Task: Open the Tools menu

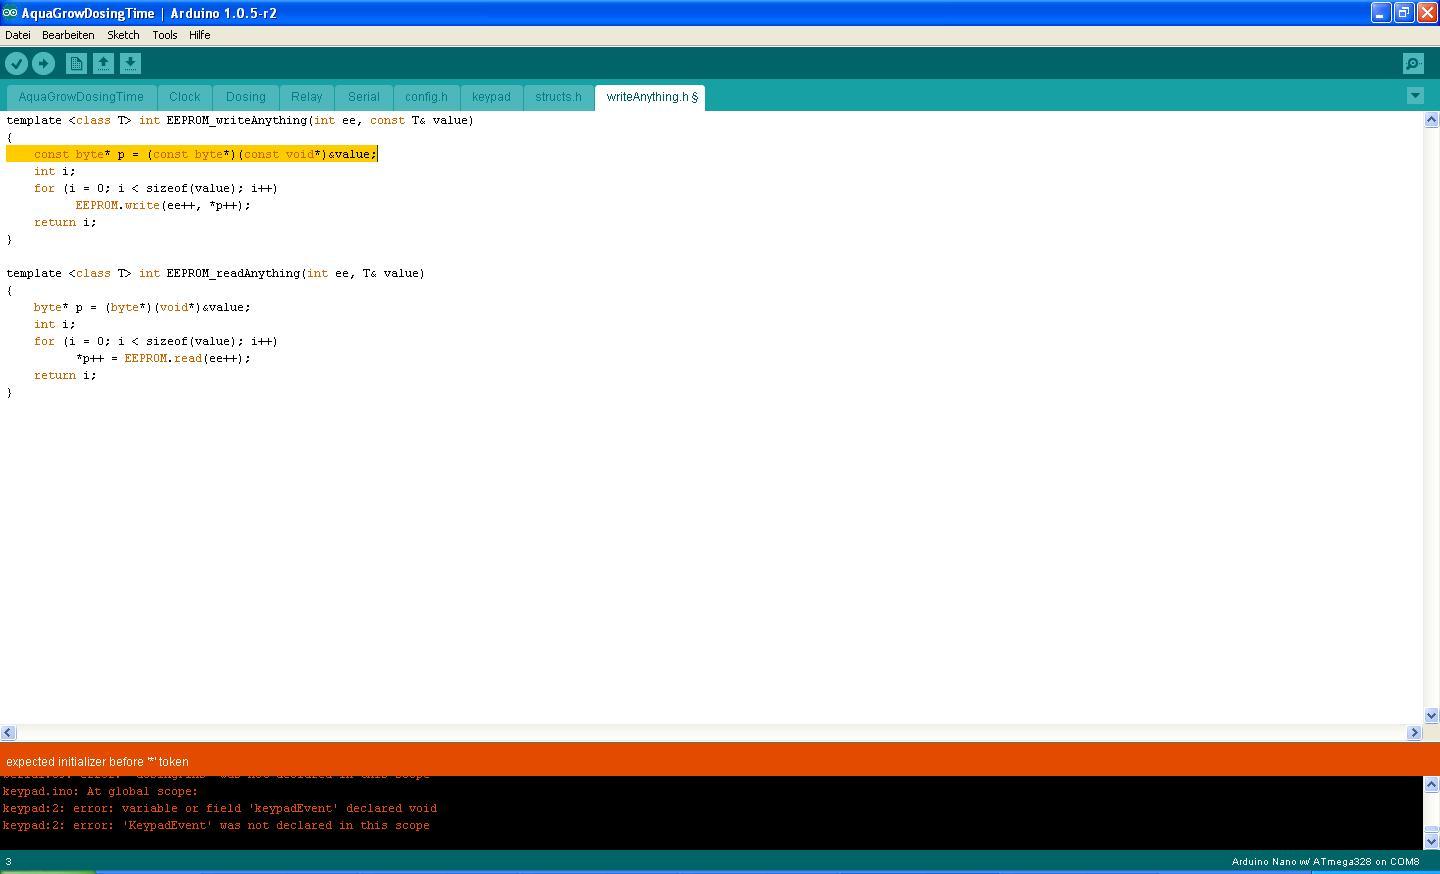Action: point(164,35)
